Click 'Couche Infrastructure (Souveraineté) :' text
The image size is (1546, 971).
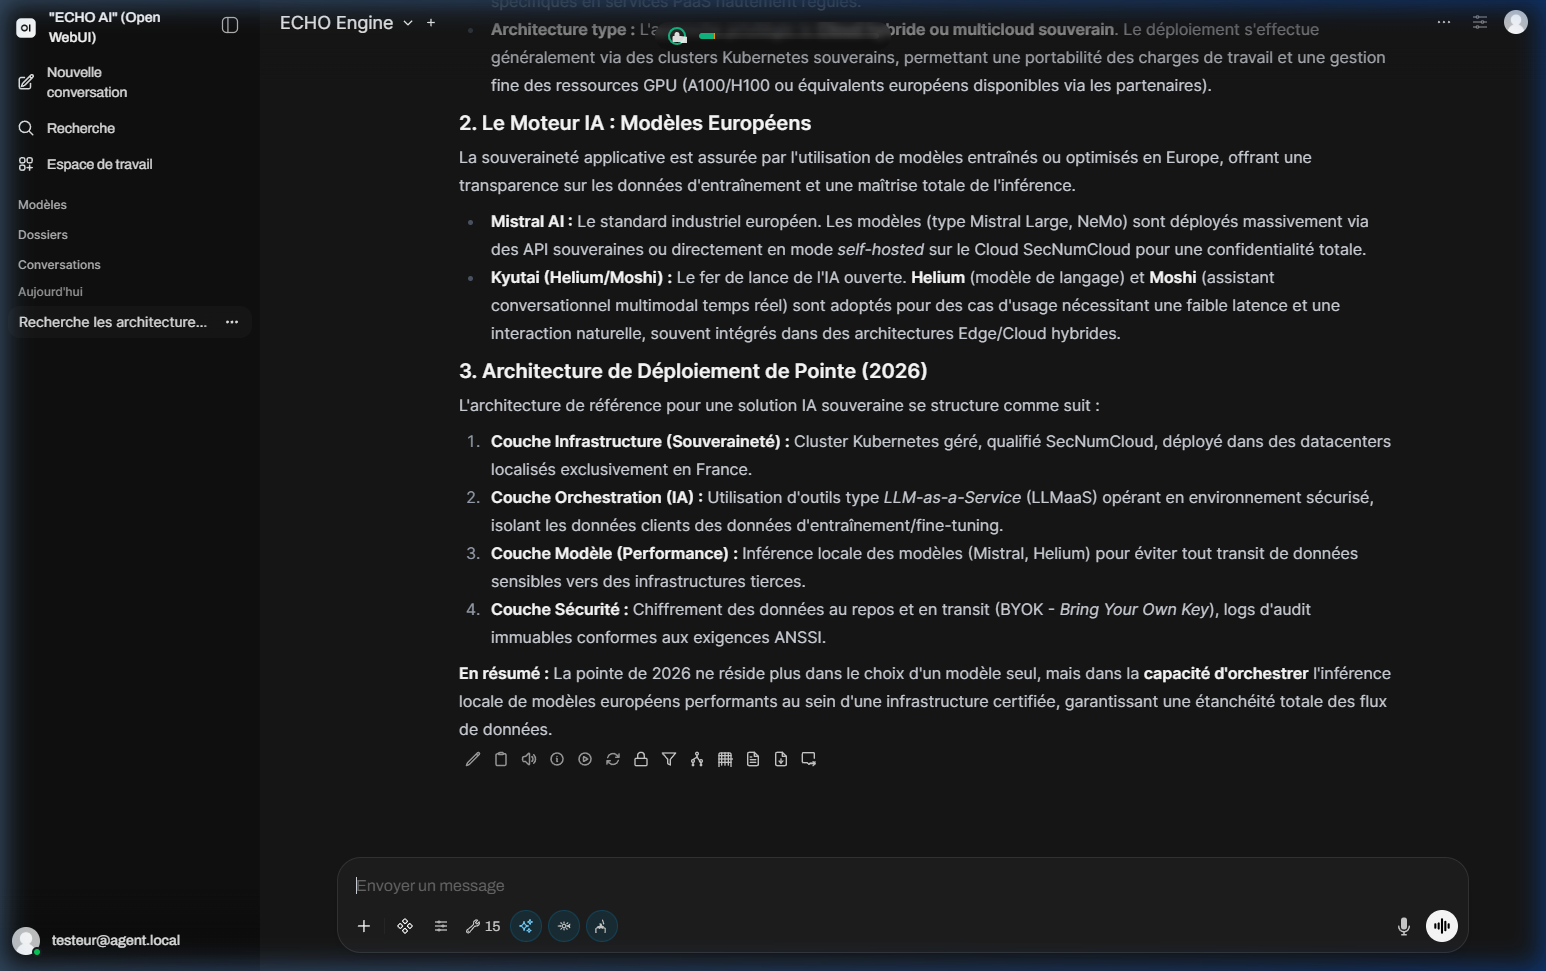640,441
